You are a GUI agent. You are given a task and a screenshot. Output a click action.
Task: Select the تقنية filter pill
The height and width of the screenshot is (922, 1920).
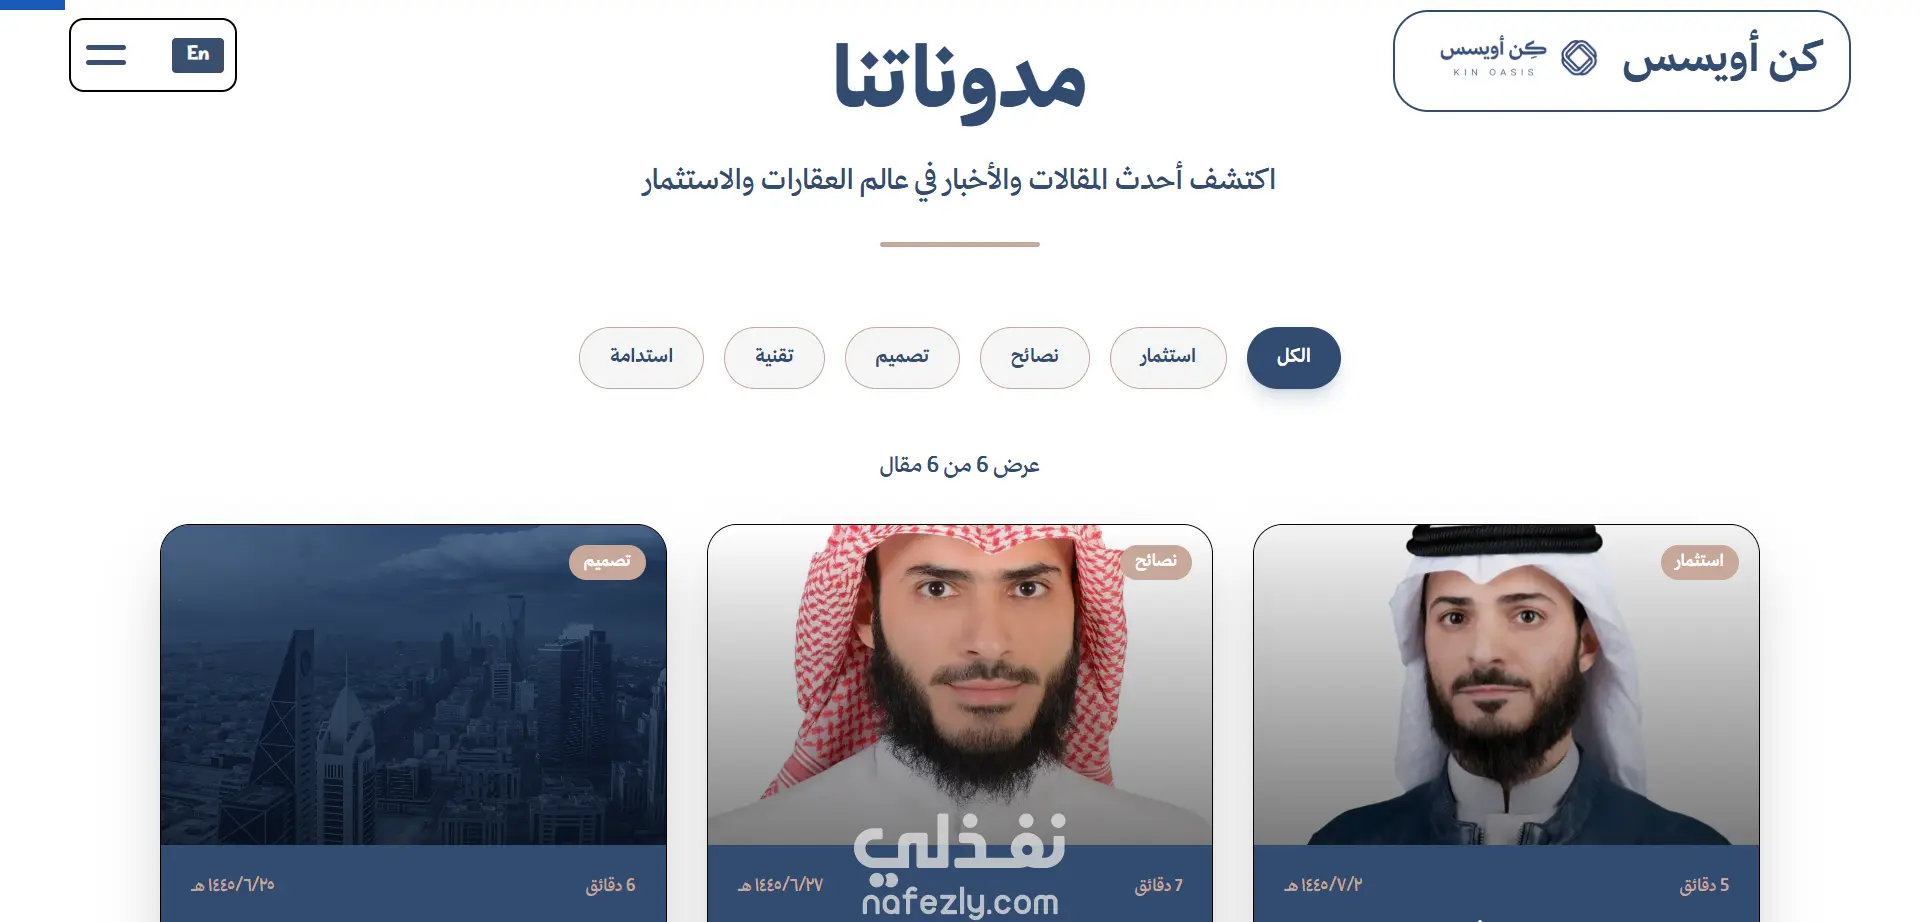(774, 357)
